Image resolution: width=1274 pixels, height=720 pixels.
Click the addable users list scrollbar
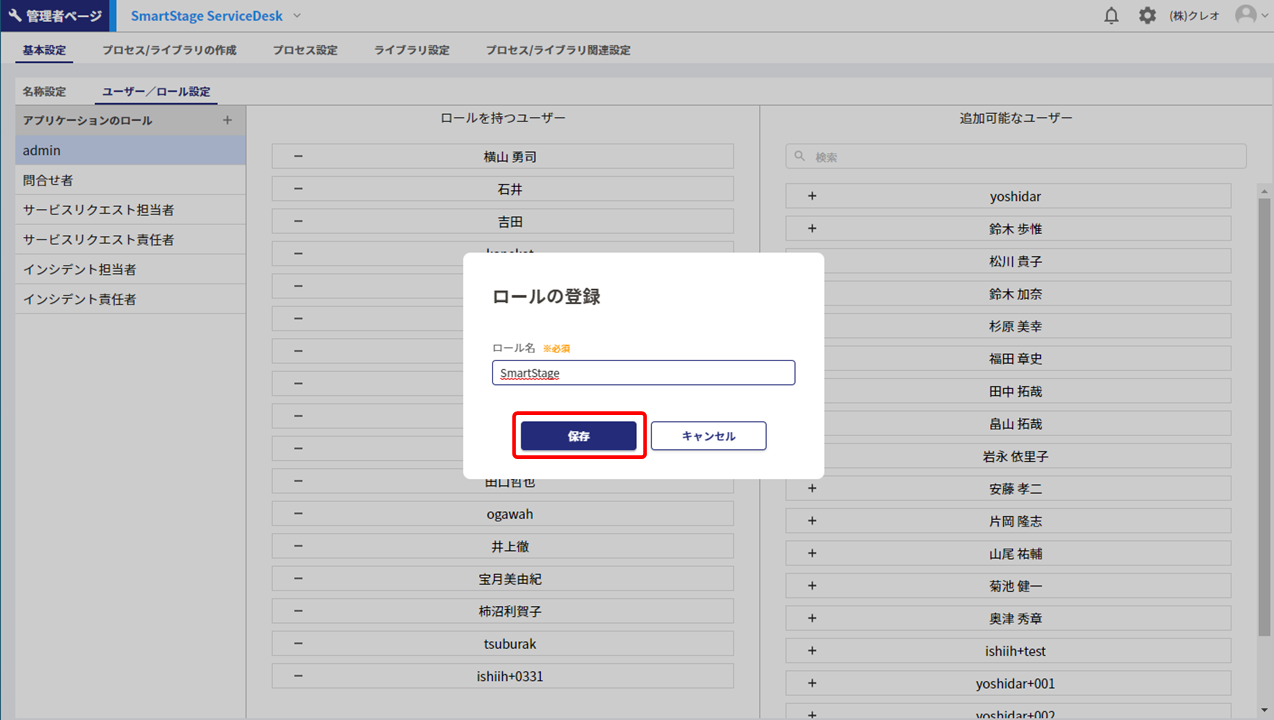[x=1264, y=400]
